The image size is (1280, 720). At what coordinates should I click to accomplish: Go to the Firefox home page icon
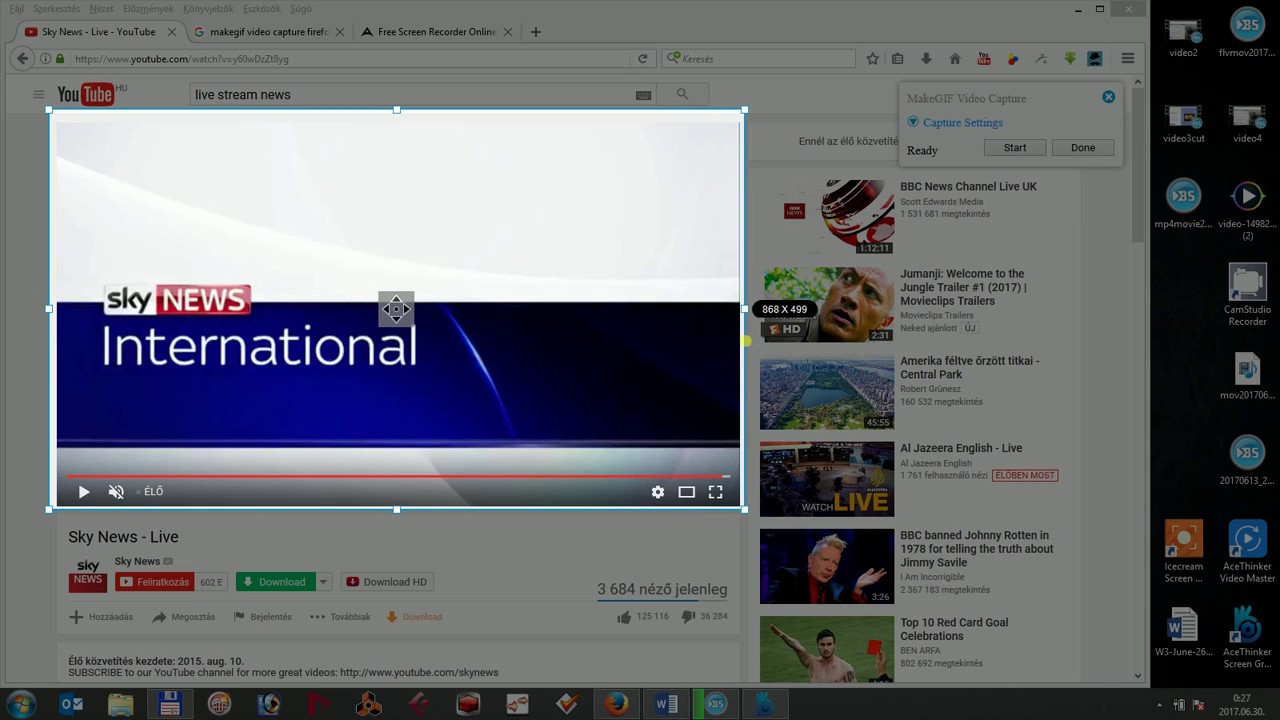click(955, 59)
